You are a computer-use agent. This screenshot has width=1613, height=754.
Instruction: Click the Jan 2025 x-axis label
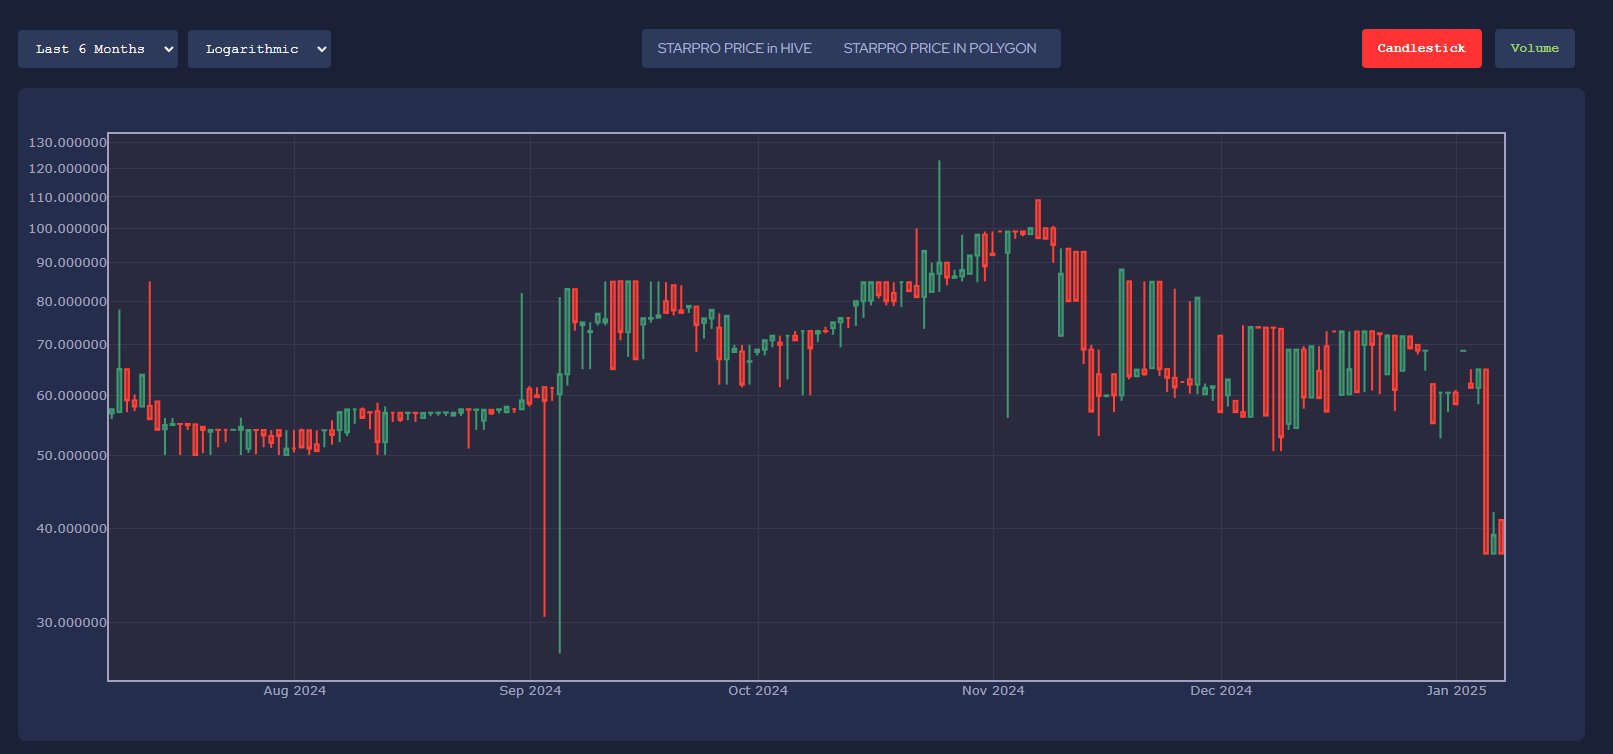pos(1456,691)
